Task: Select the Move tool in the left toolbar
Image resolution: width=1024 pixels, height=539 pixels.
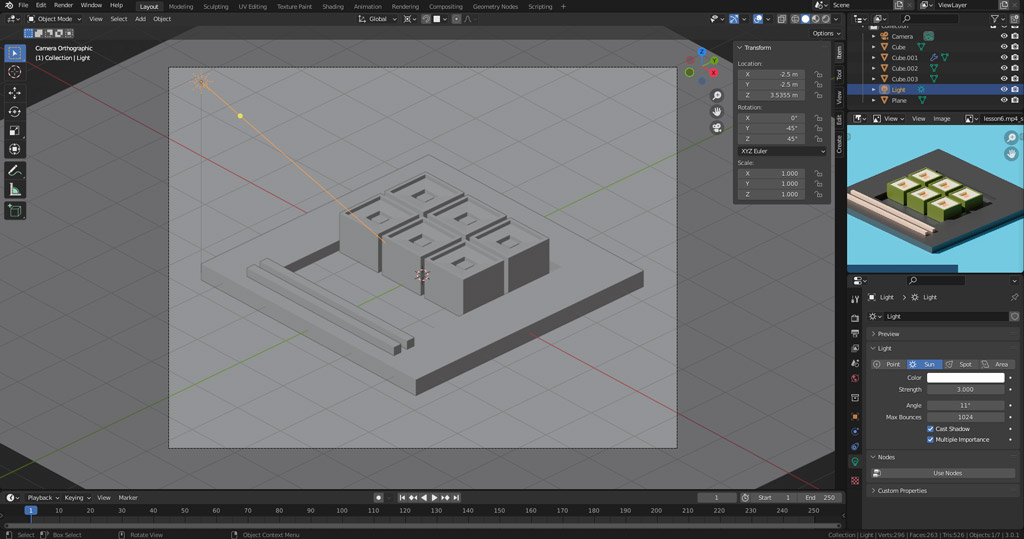Action: point(15,92)
